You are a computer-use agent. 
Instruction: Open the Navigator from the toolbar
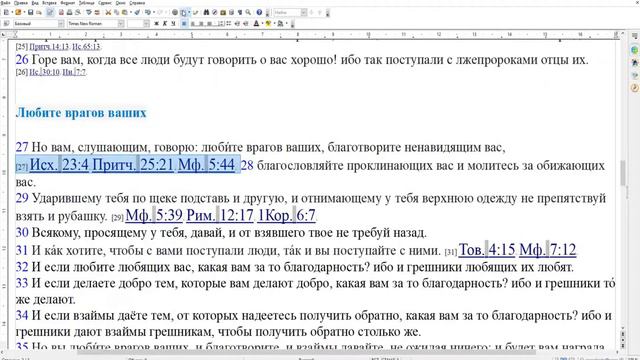215,13
